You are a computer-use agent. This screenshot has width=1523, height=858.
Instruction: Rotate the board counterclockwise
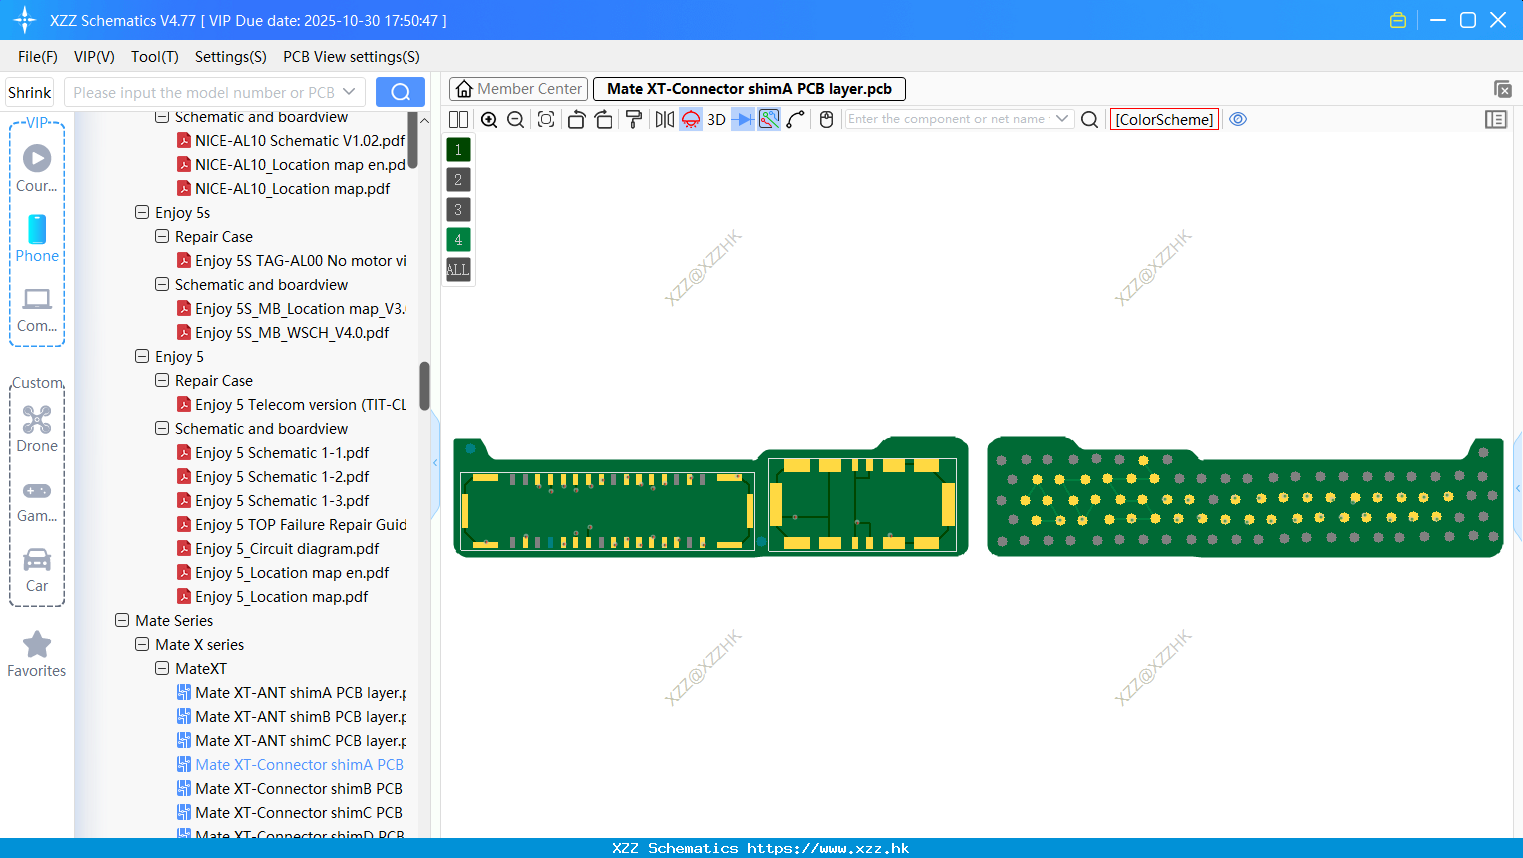click(576, 120)
